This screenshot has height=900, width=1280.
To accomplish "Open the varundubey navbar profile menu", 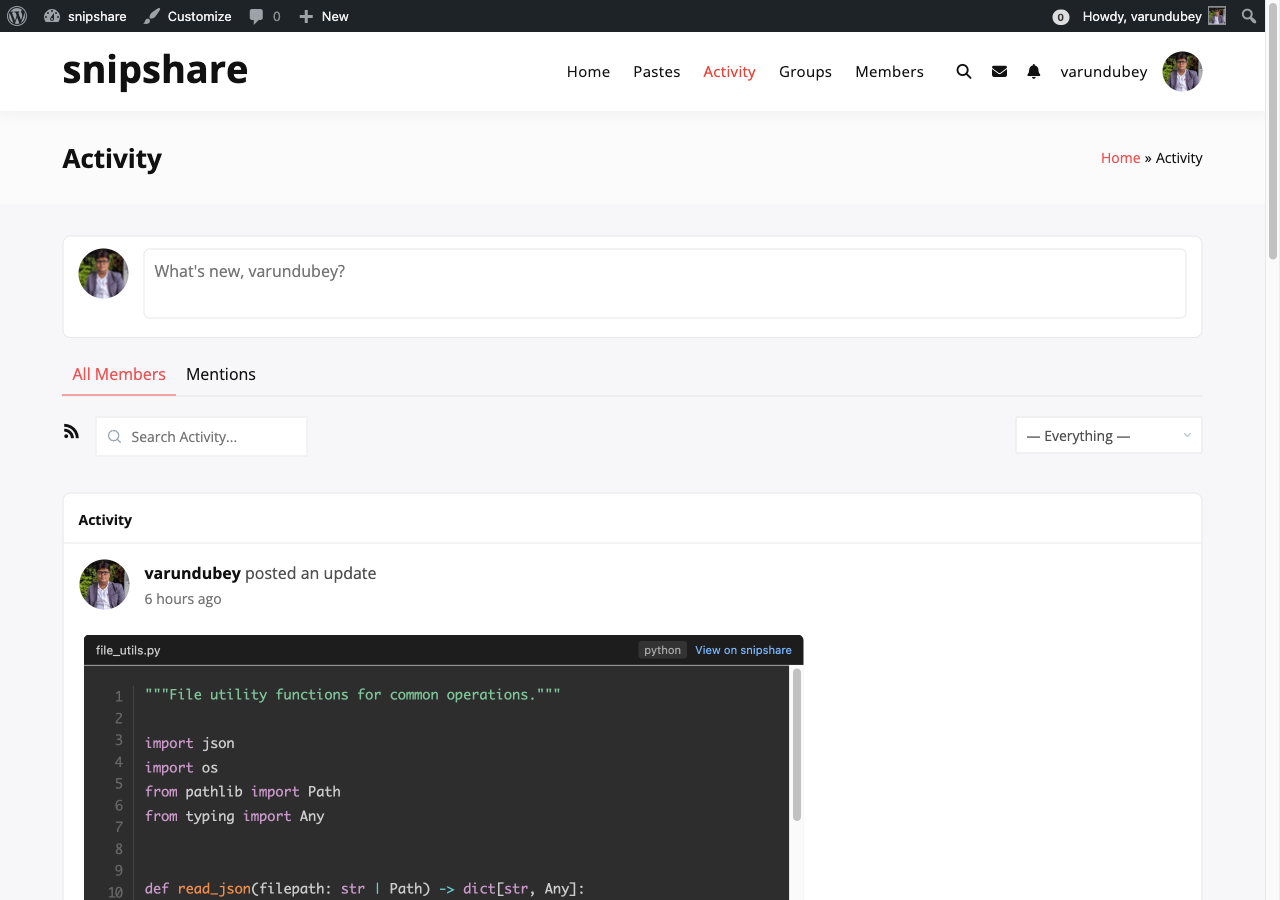I will pos(1104,71).
